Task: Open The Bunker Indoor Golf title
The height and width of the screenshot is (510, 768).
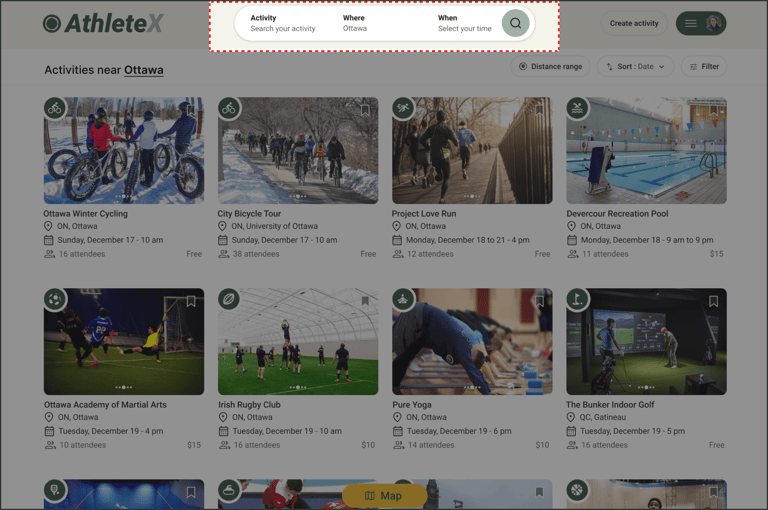Action: pyautogui.click(x=610, y=405)
